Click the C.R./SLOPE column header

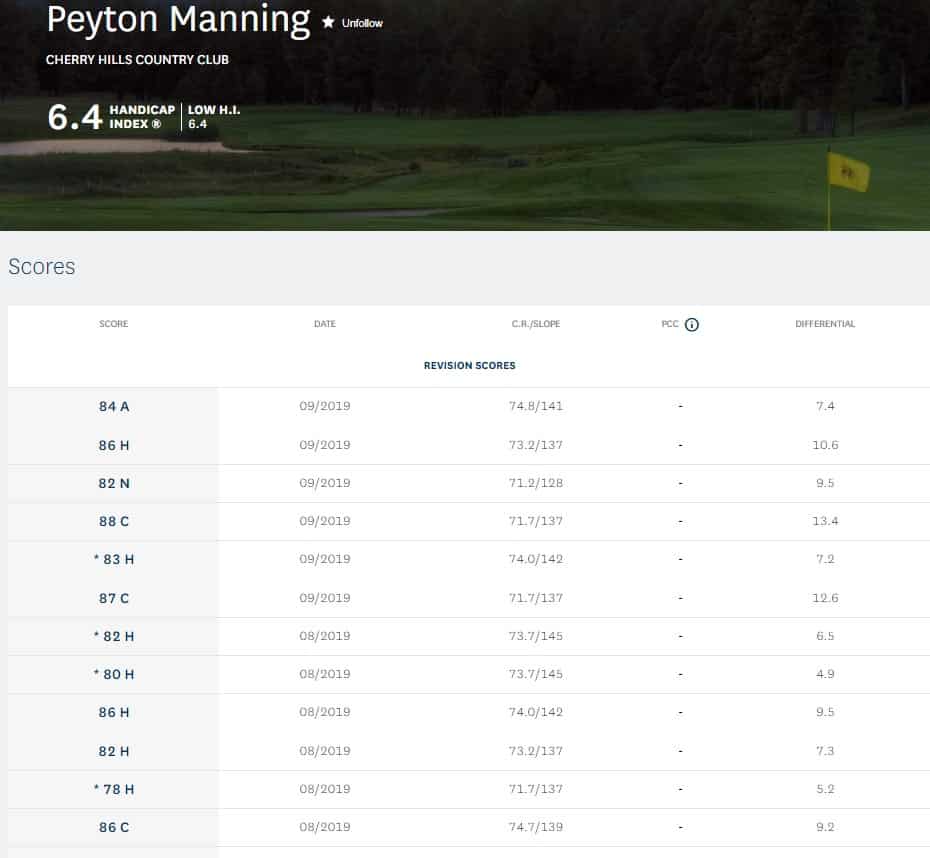[x=536, y=324]
